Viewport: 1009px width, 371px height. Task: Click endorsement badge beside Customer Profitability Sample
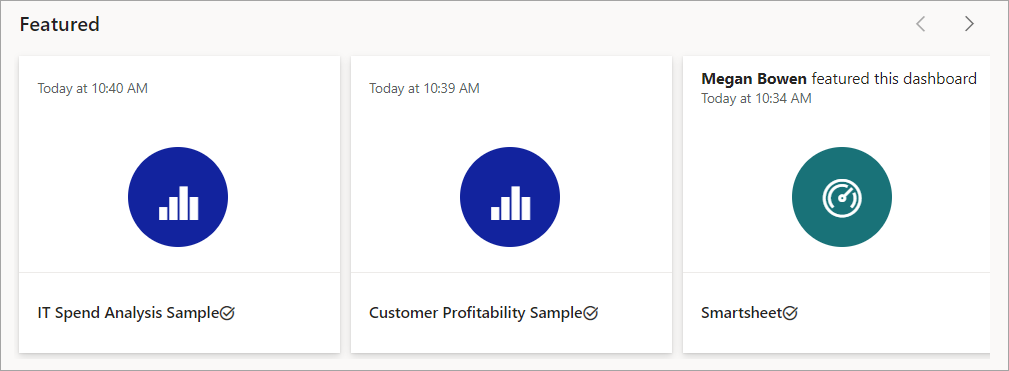[591, 313]
